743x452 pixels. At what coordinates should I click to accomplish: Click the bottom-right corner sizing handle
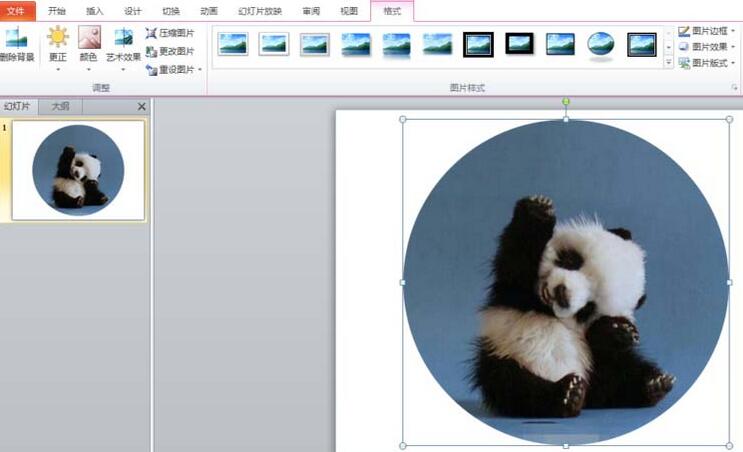(x=729, y=445)
